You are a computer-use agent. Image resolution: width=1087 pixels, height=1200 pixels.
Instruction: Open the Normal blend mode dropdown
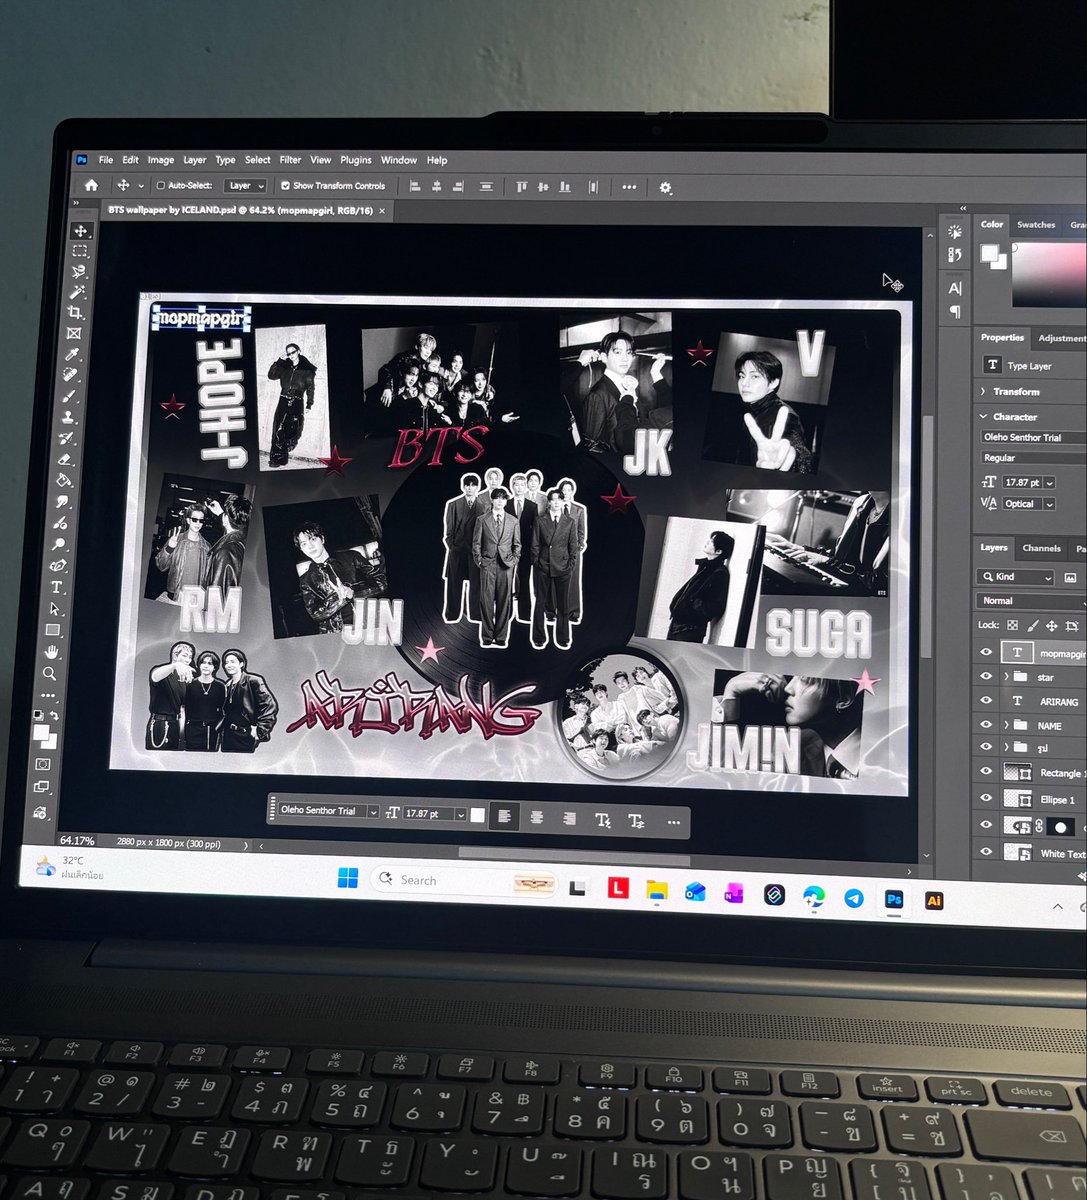coord(1031,601)
